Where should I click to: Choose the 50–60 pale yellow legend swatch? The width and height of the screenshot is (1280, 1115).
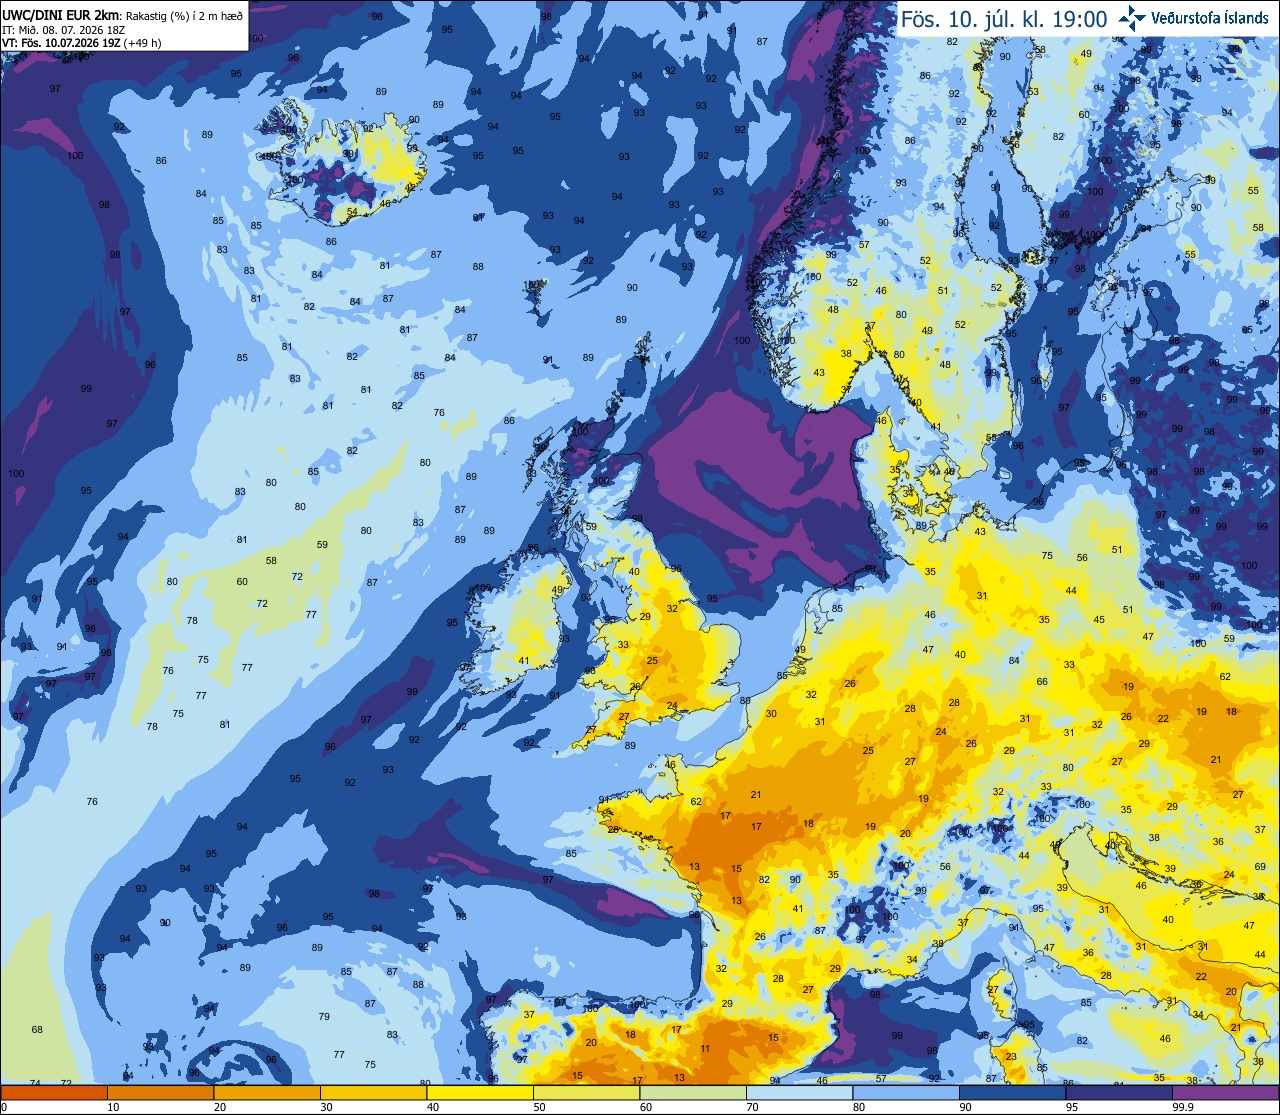tap(586, 1092)
